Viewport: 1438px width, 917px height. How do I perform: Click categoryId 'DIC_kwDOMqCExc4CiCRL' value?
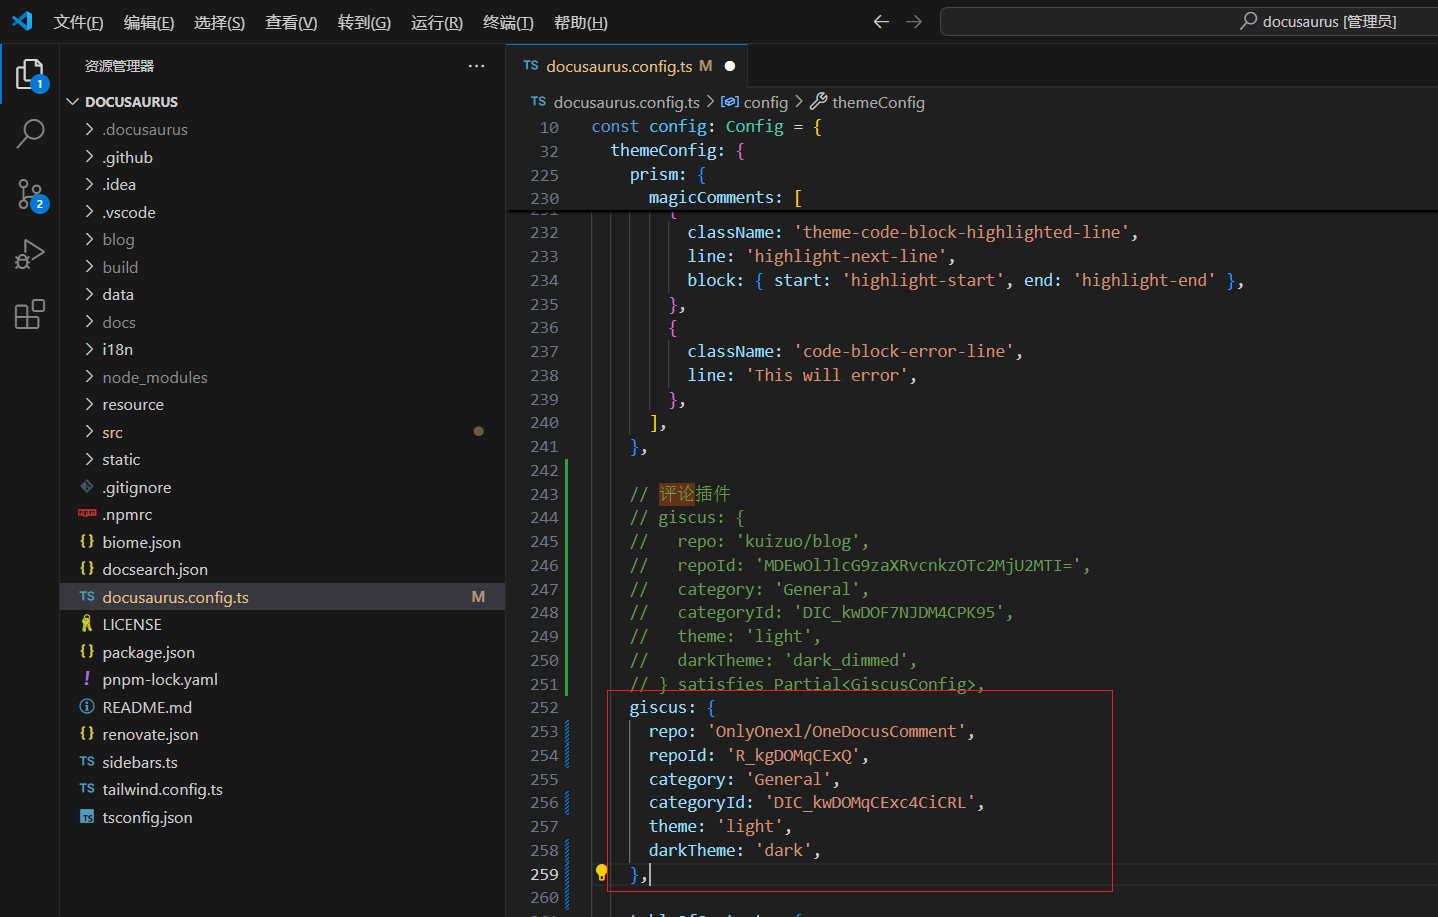click(x=870, y=802)
